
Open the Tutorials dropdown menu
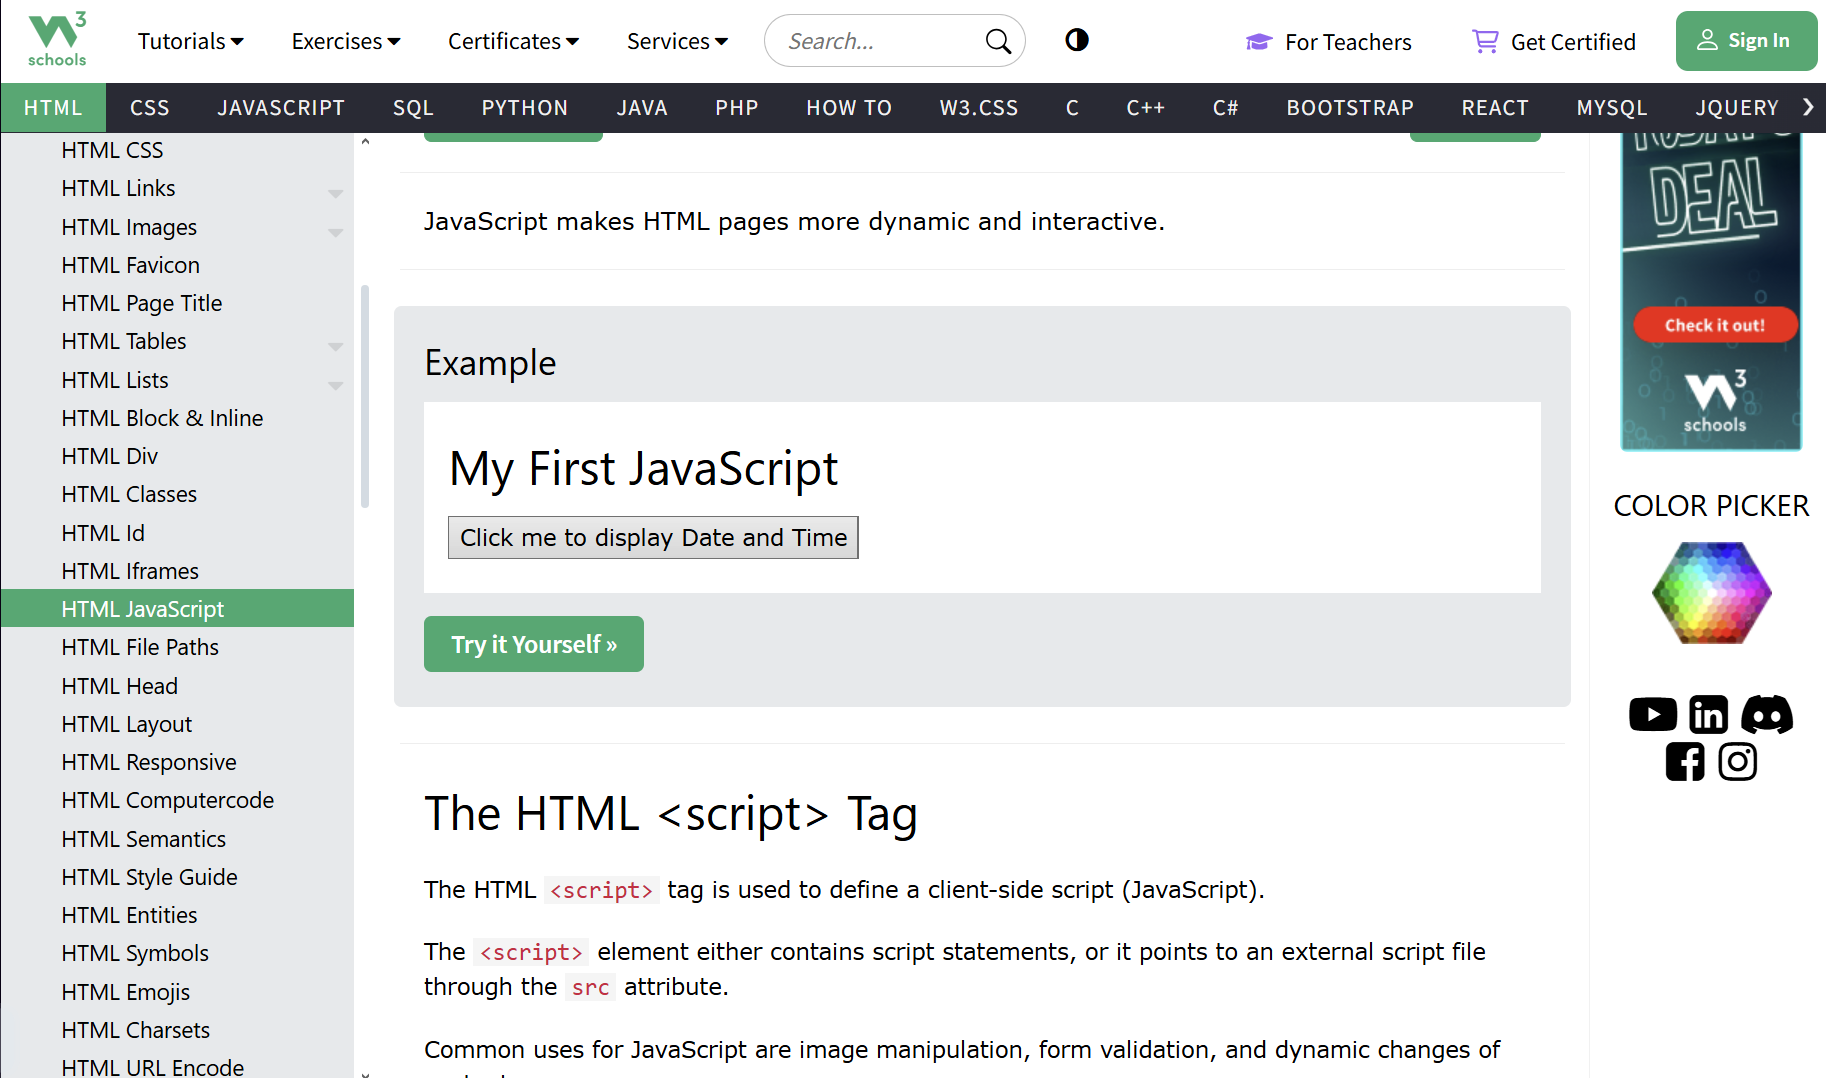point(190,41)
